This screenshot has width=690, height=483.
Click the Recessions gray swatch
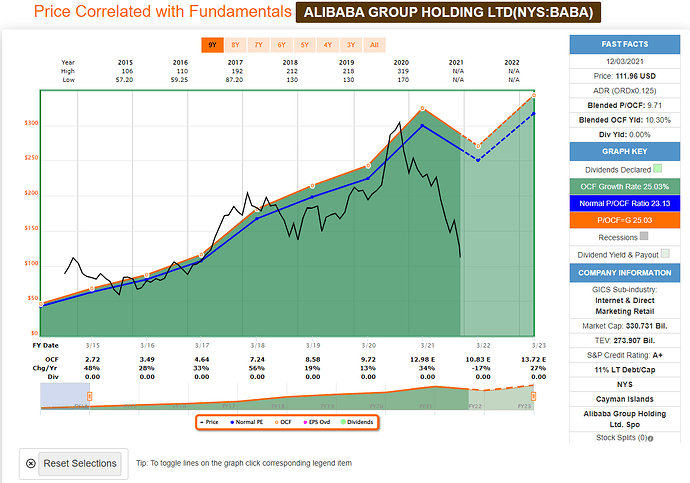tap(644, 236)
